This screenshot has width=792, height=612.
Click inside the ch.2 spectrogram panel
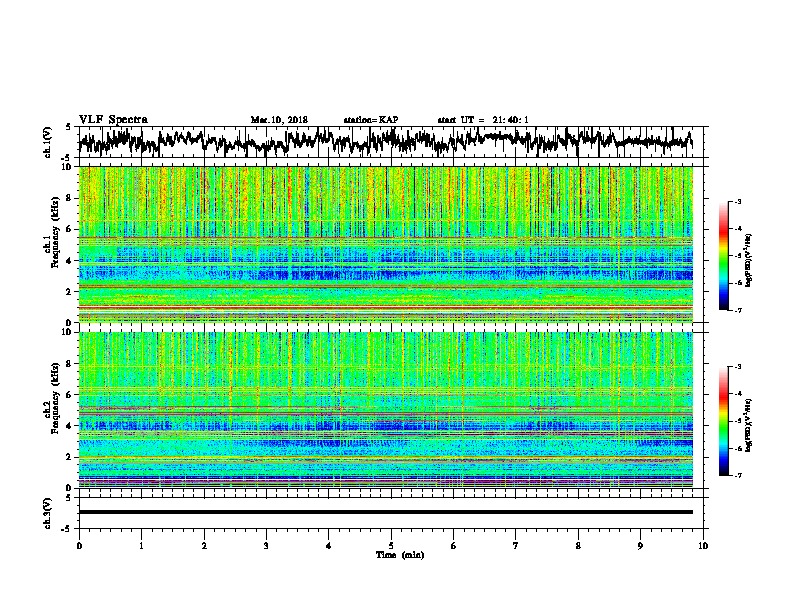click(385, 410)
